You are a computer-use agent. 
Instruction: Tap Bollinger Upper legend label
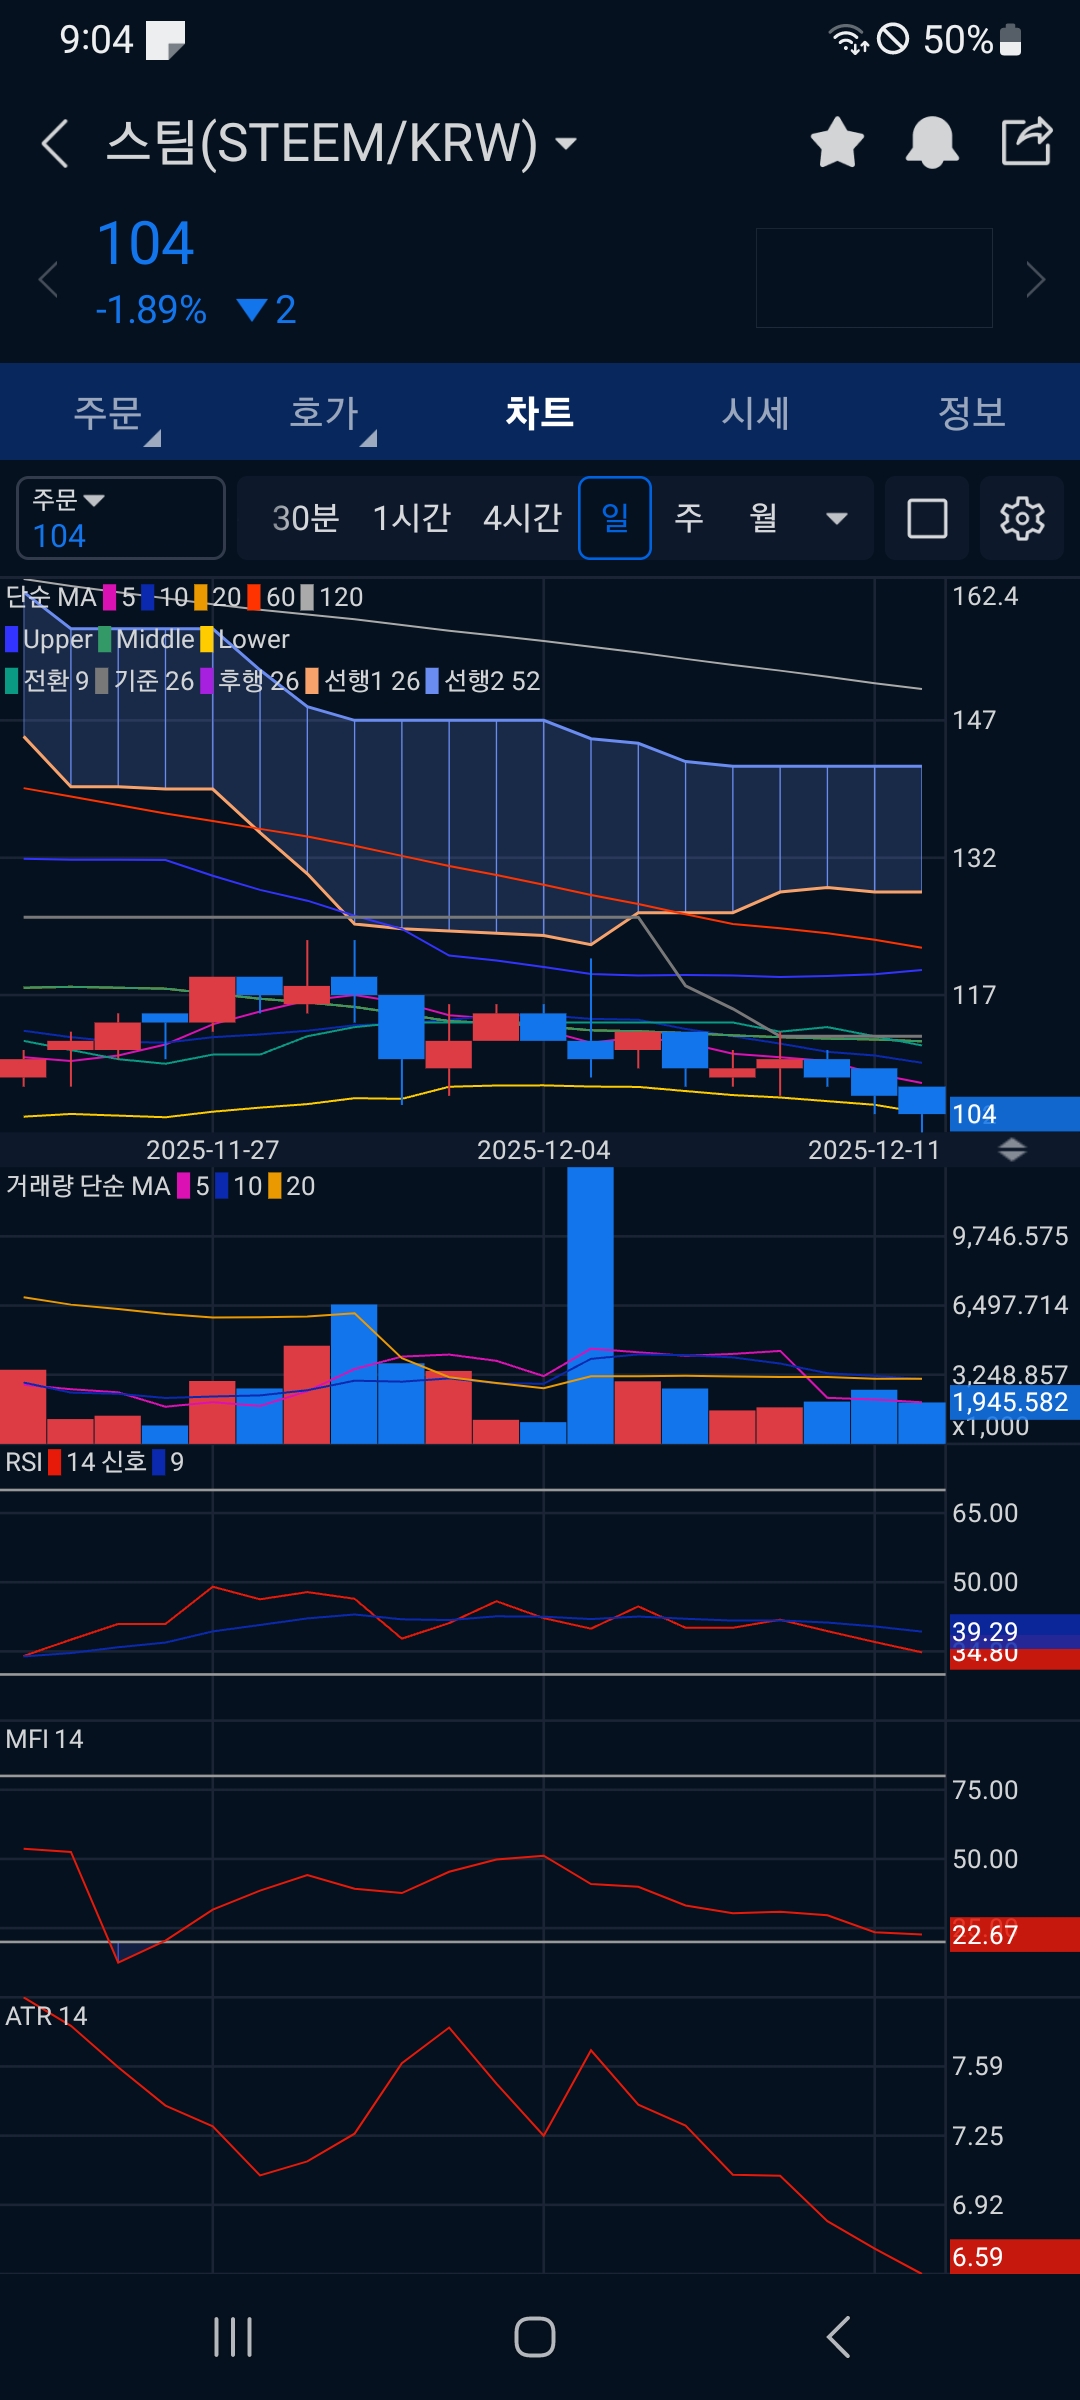tap(49, 639)
